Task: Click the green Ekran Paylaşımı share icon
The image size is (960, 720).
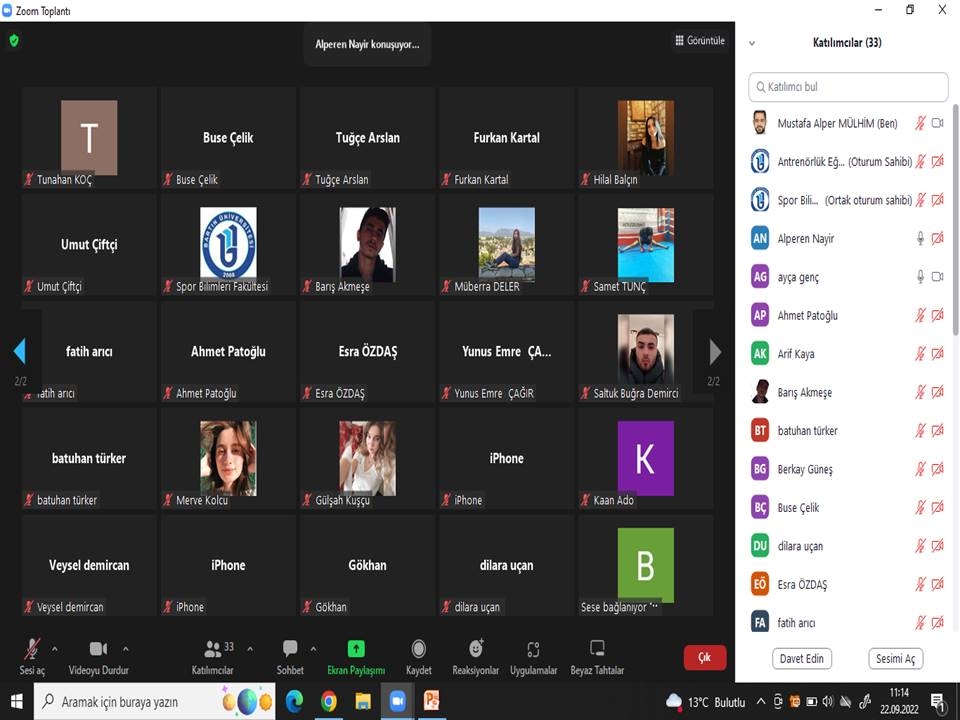Action: point(356,649)
